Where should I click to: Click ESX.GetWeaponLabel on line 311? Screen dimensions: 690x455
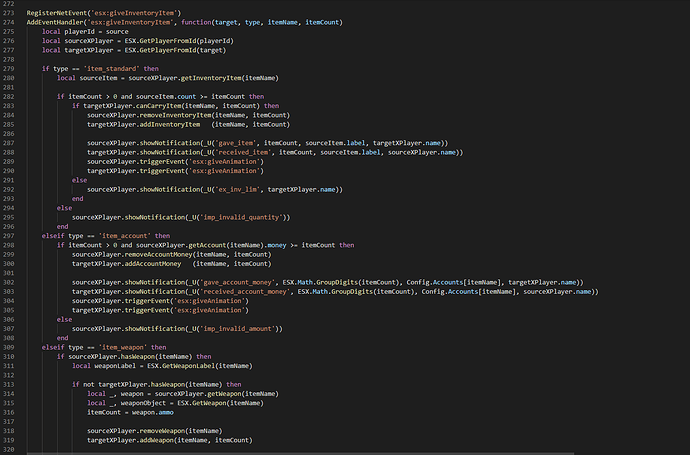click(x=181, y=366)
